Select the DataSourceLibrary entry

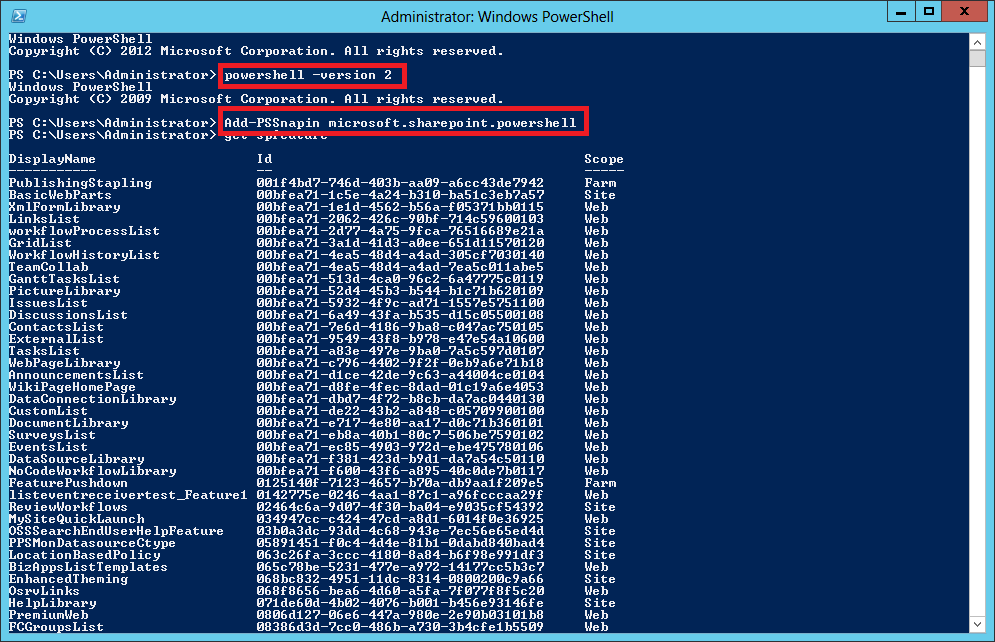pos(76,459)
